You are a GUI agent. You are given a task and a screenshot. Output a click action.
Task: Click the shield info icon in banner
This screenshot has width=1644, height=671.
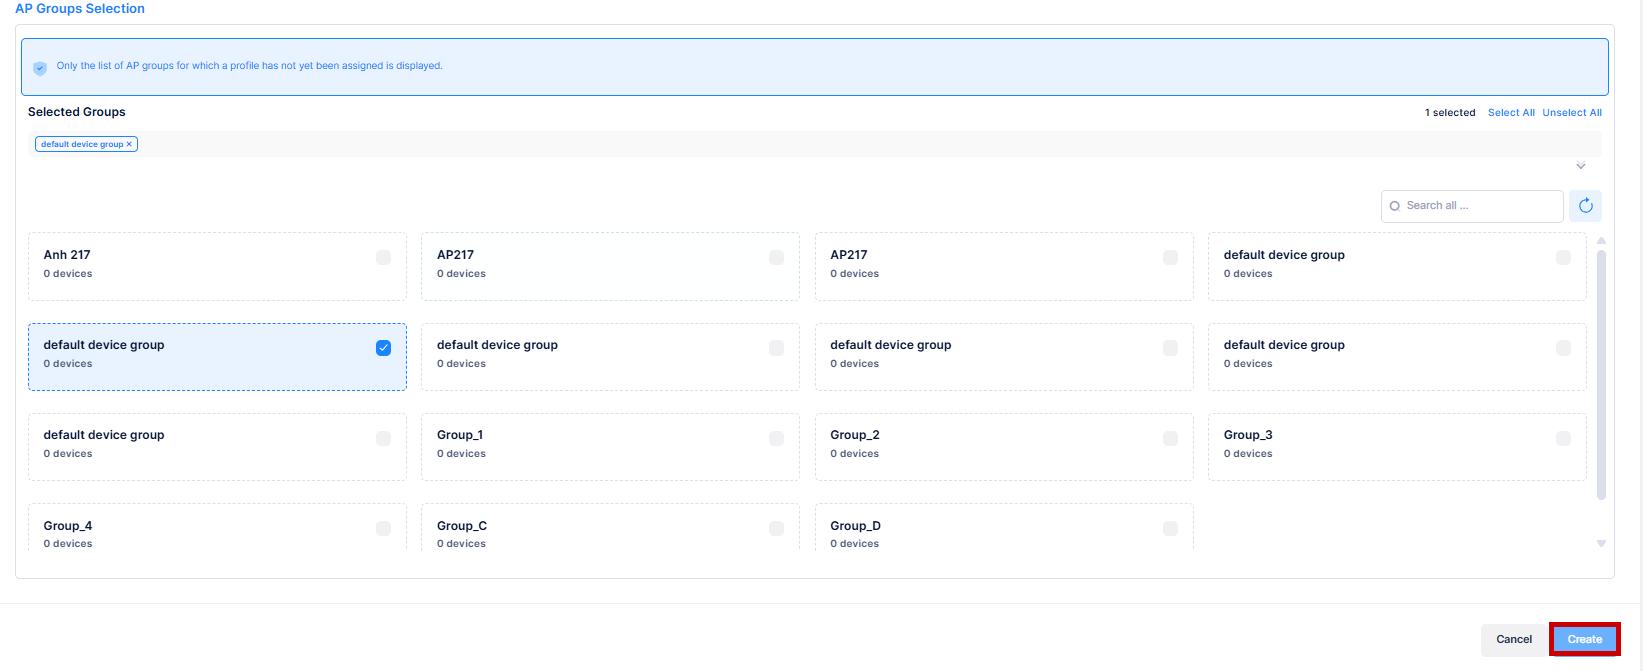click(40, 68)
